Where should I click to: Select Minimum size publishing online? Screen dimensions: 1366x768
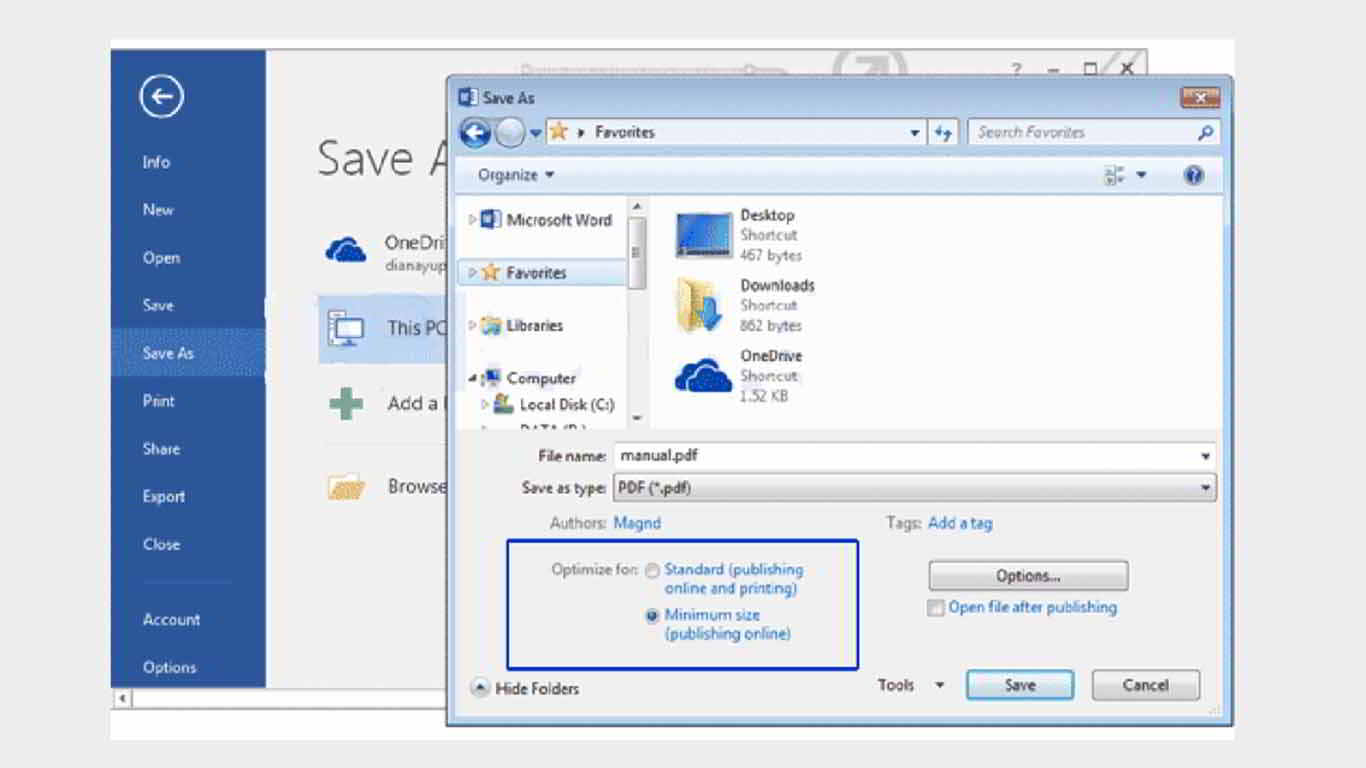(652, 616)
